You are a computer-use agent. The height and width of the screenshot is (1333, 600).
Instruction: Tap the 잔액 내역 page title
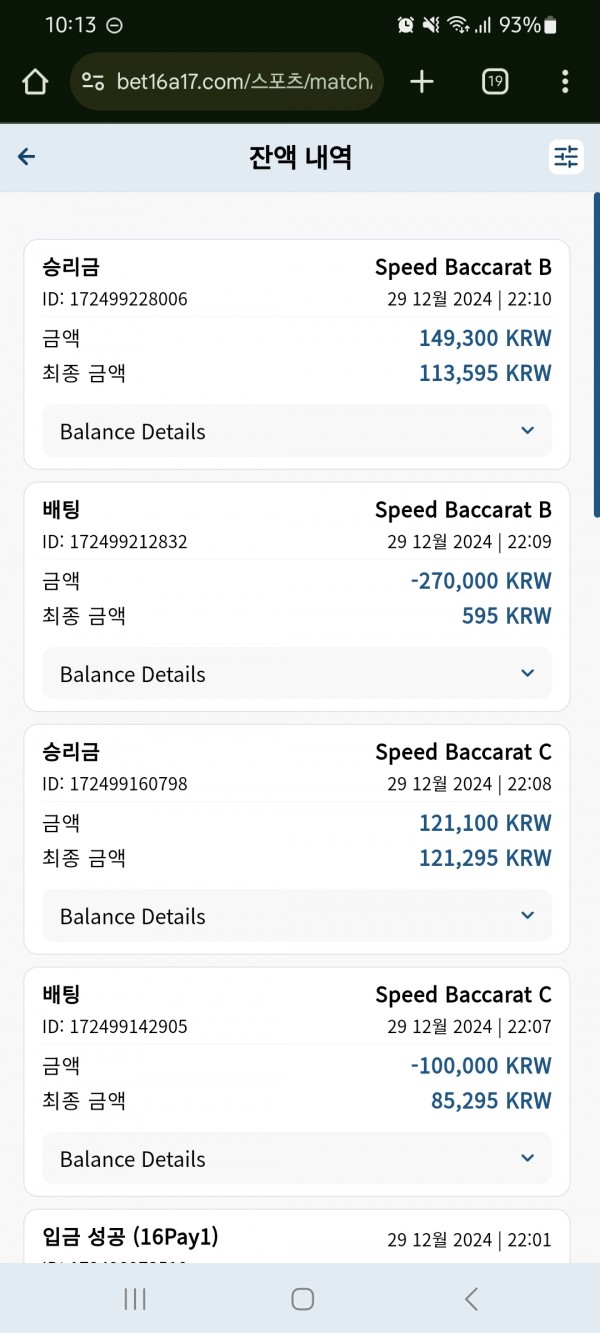[x=300, y=157]
